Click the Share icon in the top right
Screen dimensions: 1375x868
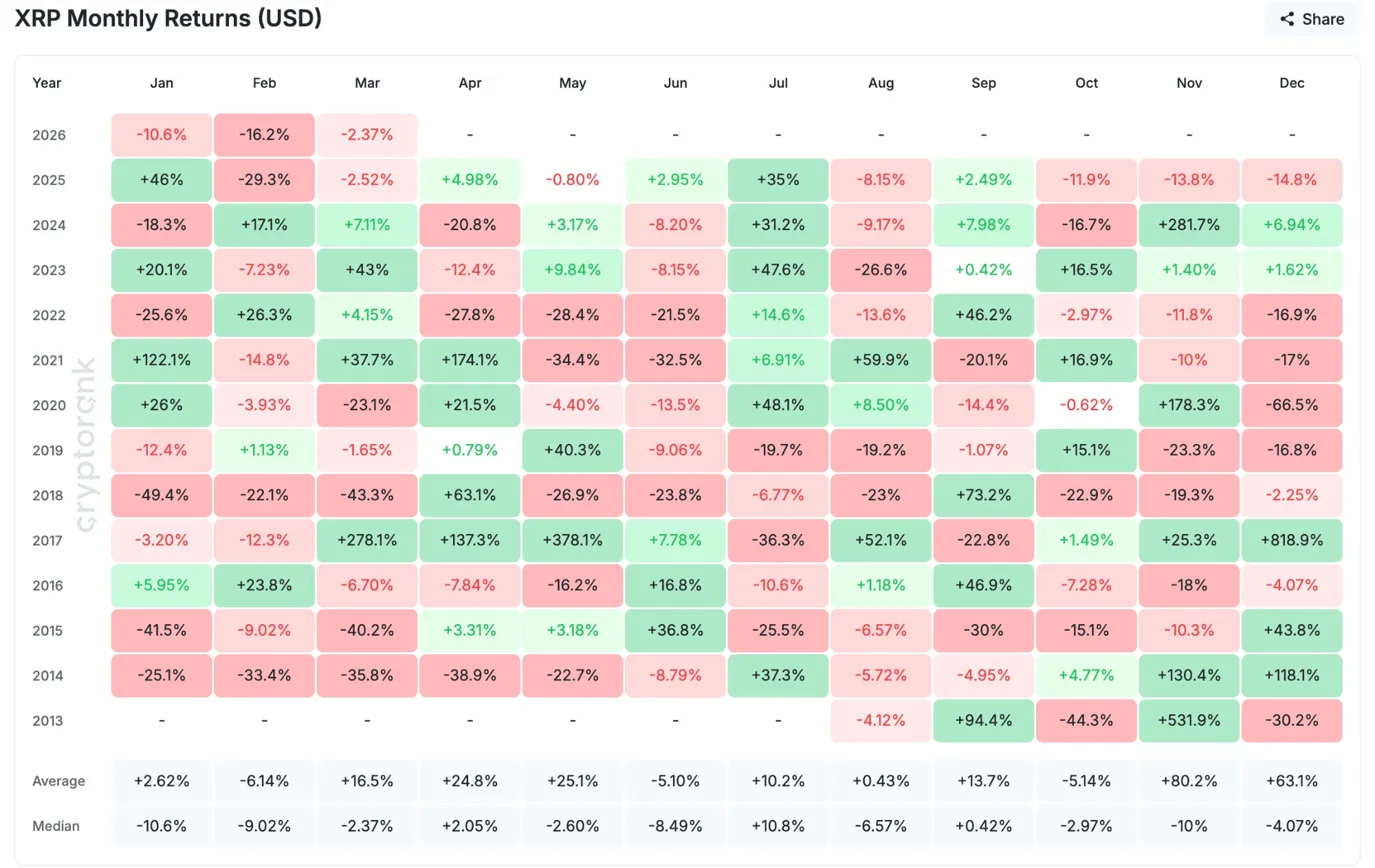[x=1287, y=19]
